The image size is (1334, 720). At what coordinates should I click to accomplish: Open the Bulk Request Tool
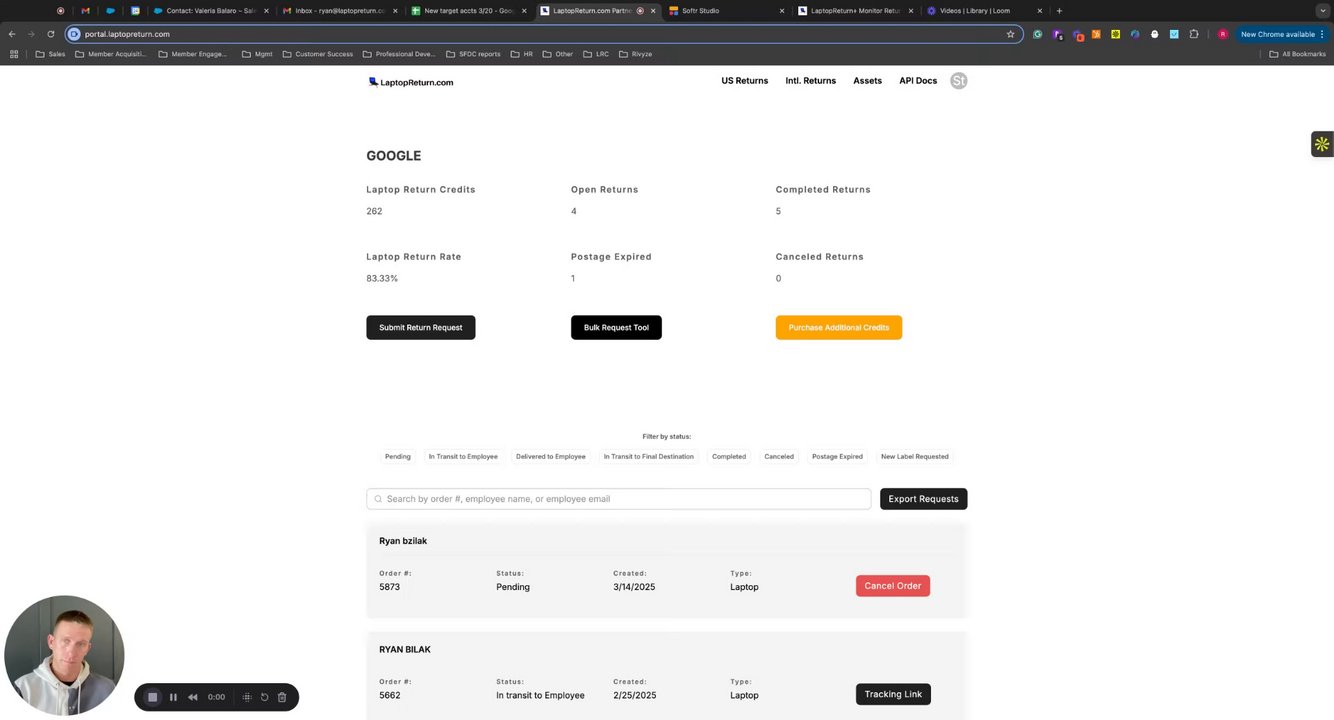(616, 328)
